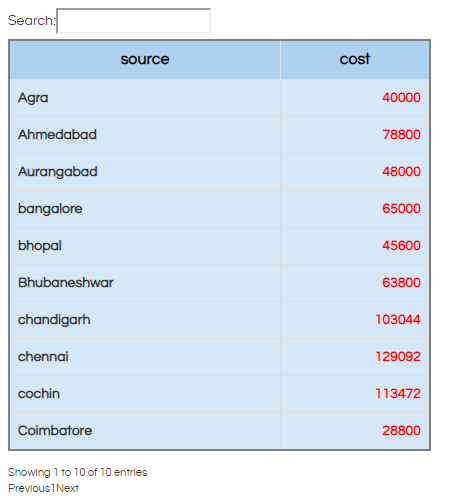Select the Coimbatore source cell
Viewport: 459px width, 496px height.
click(145, 431)
